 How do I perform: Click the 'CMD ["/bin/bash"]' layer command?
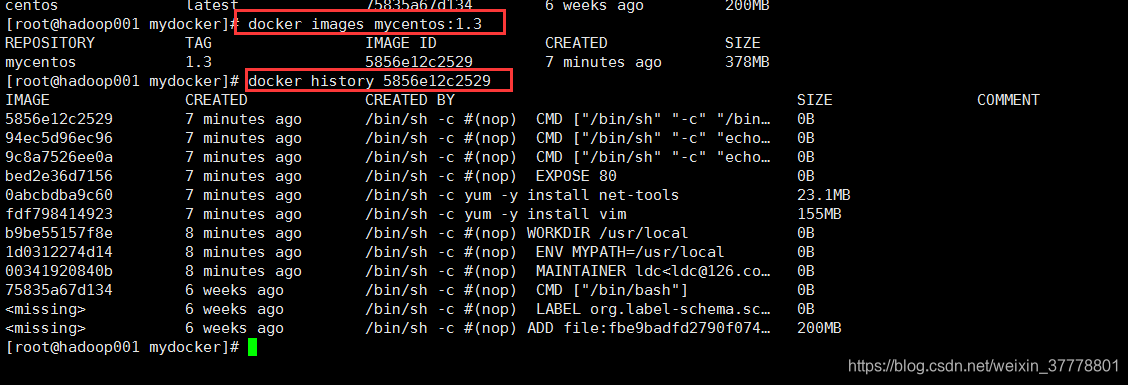612,291
